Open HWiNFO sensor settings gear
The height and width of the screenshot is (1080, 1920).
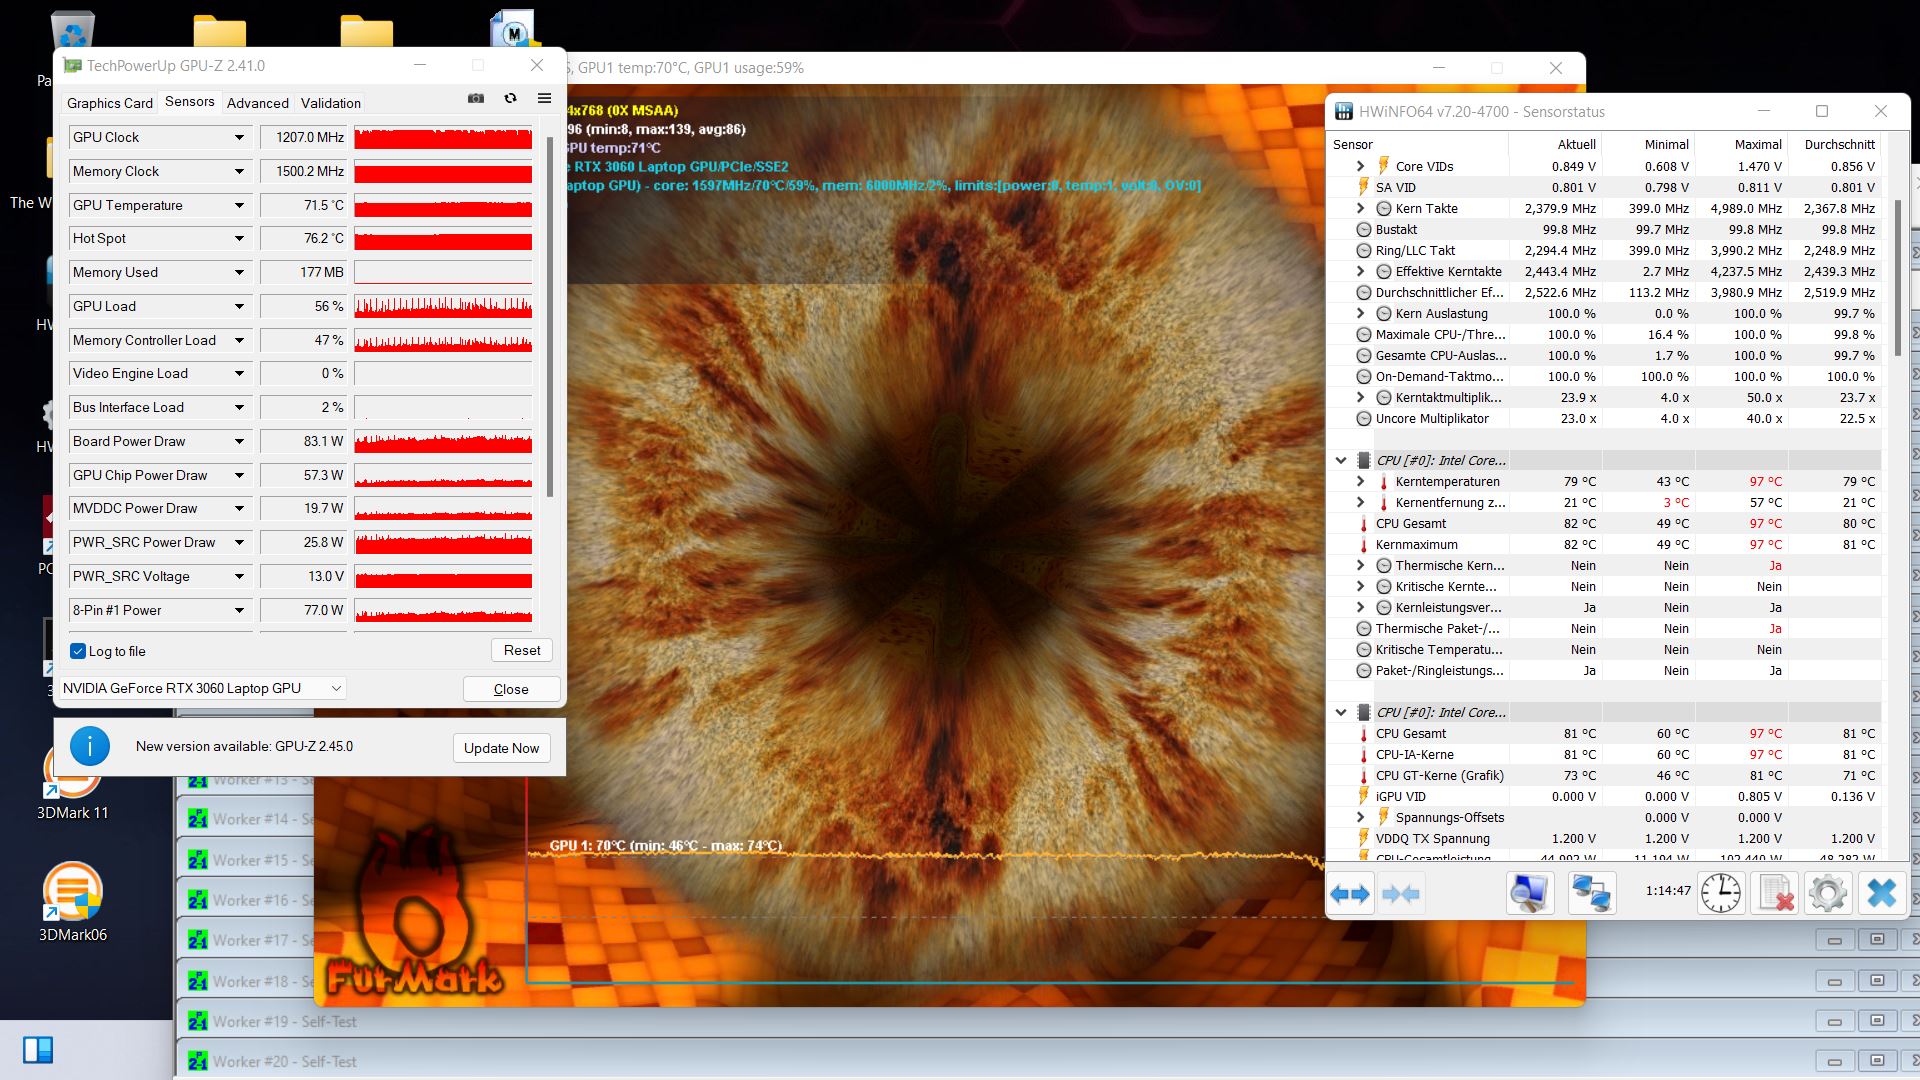pyautogui.click(x=1827, y=893)
